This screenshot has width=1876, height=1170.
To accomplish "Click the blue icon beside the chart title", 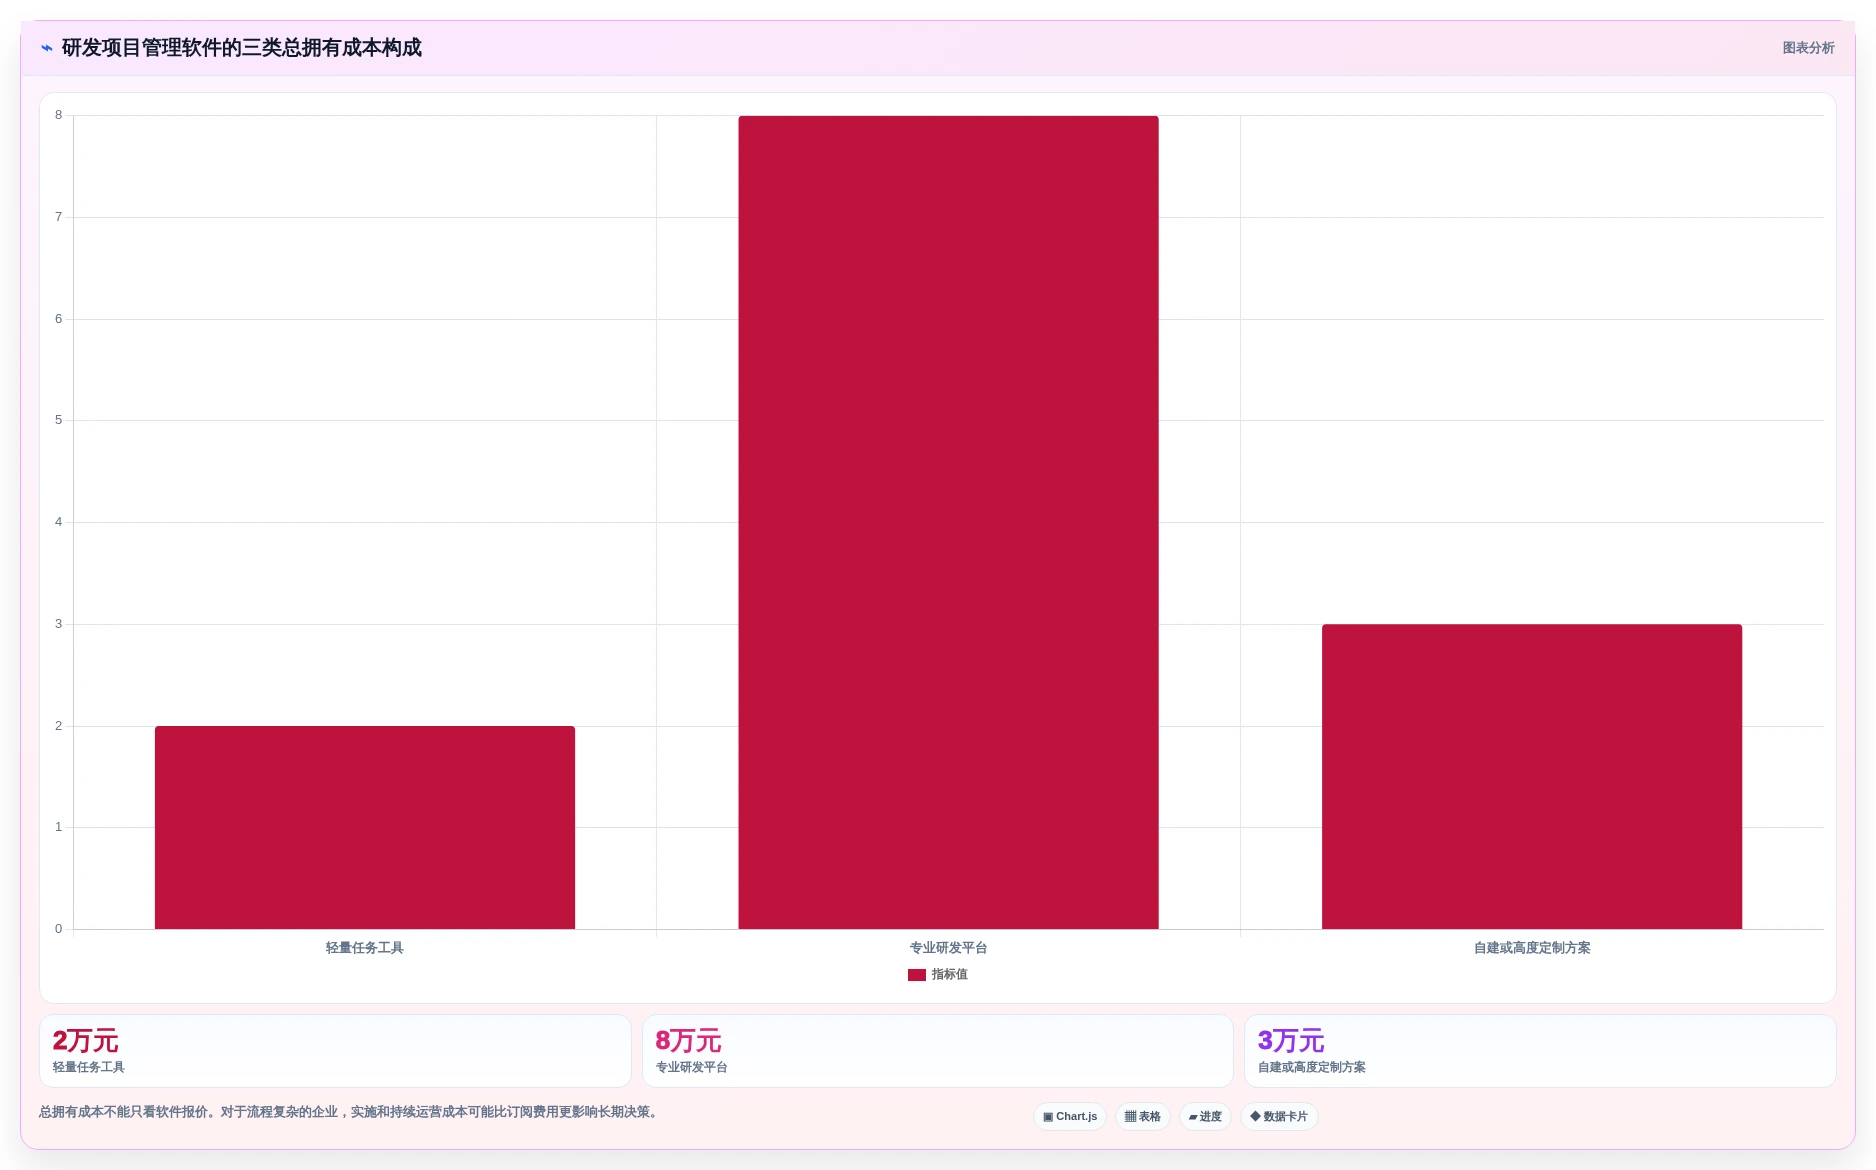I will click(x=46, y=48).
